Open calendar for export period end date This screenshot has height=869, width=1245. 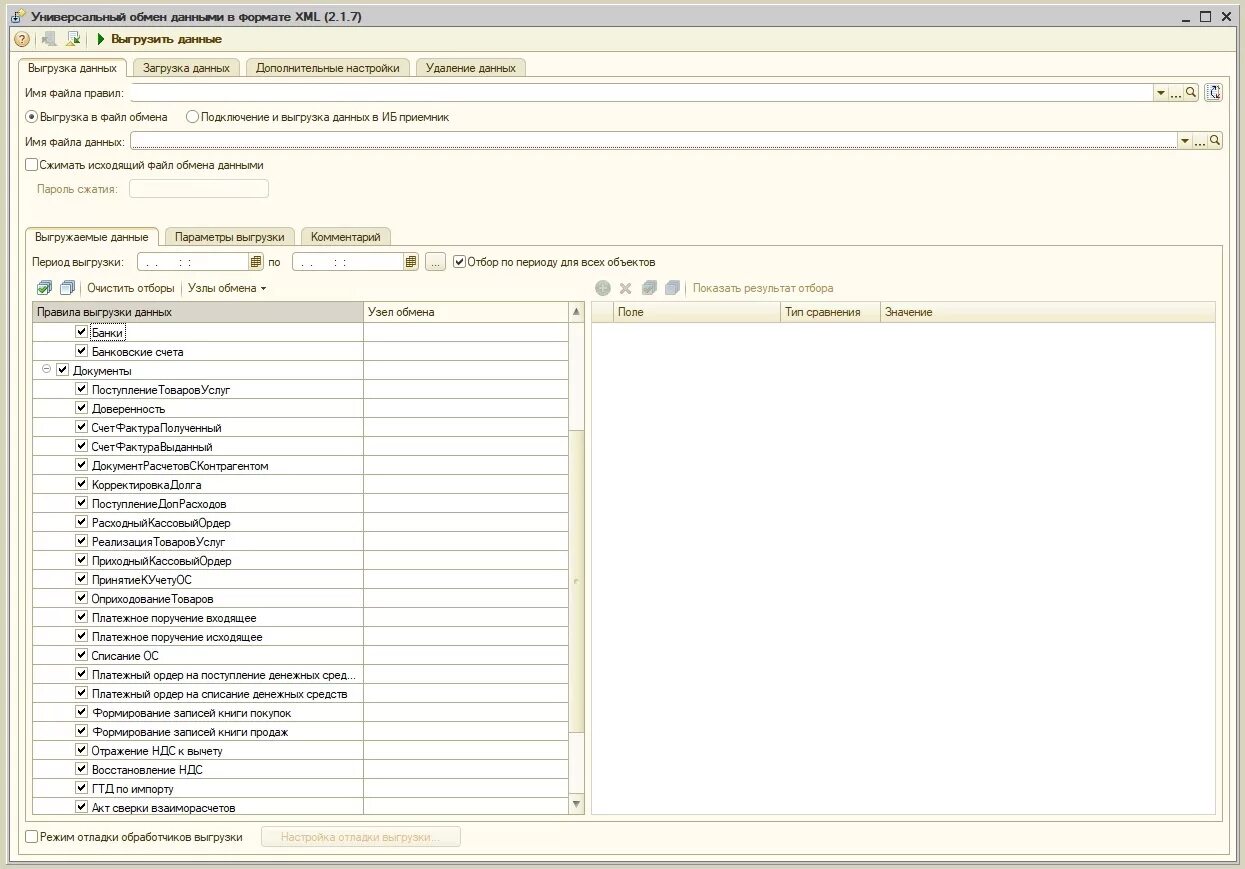pyautogui.click(x=411, y=262)
